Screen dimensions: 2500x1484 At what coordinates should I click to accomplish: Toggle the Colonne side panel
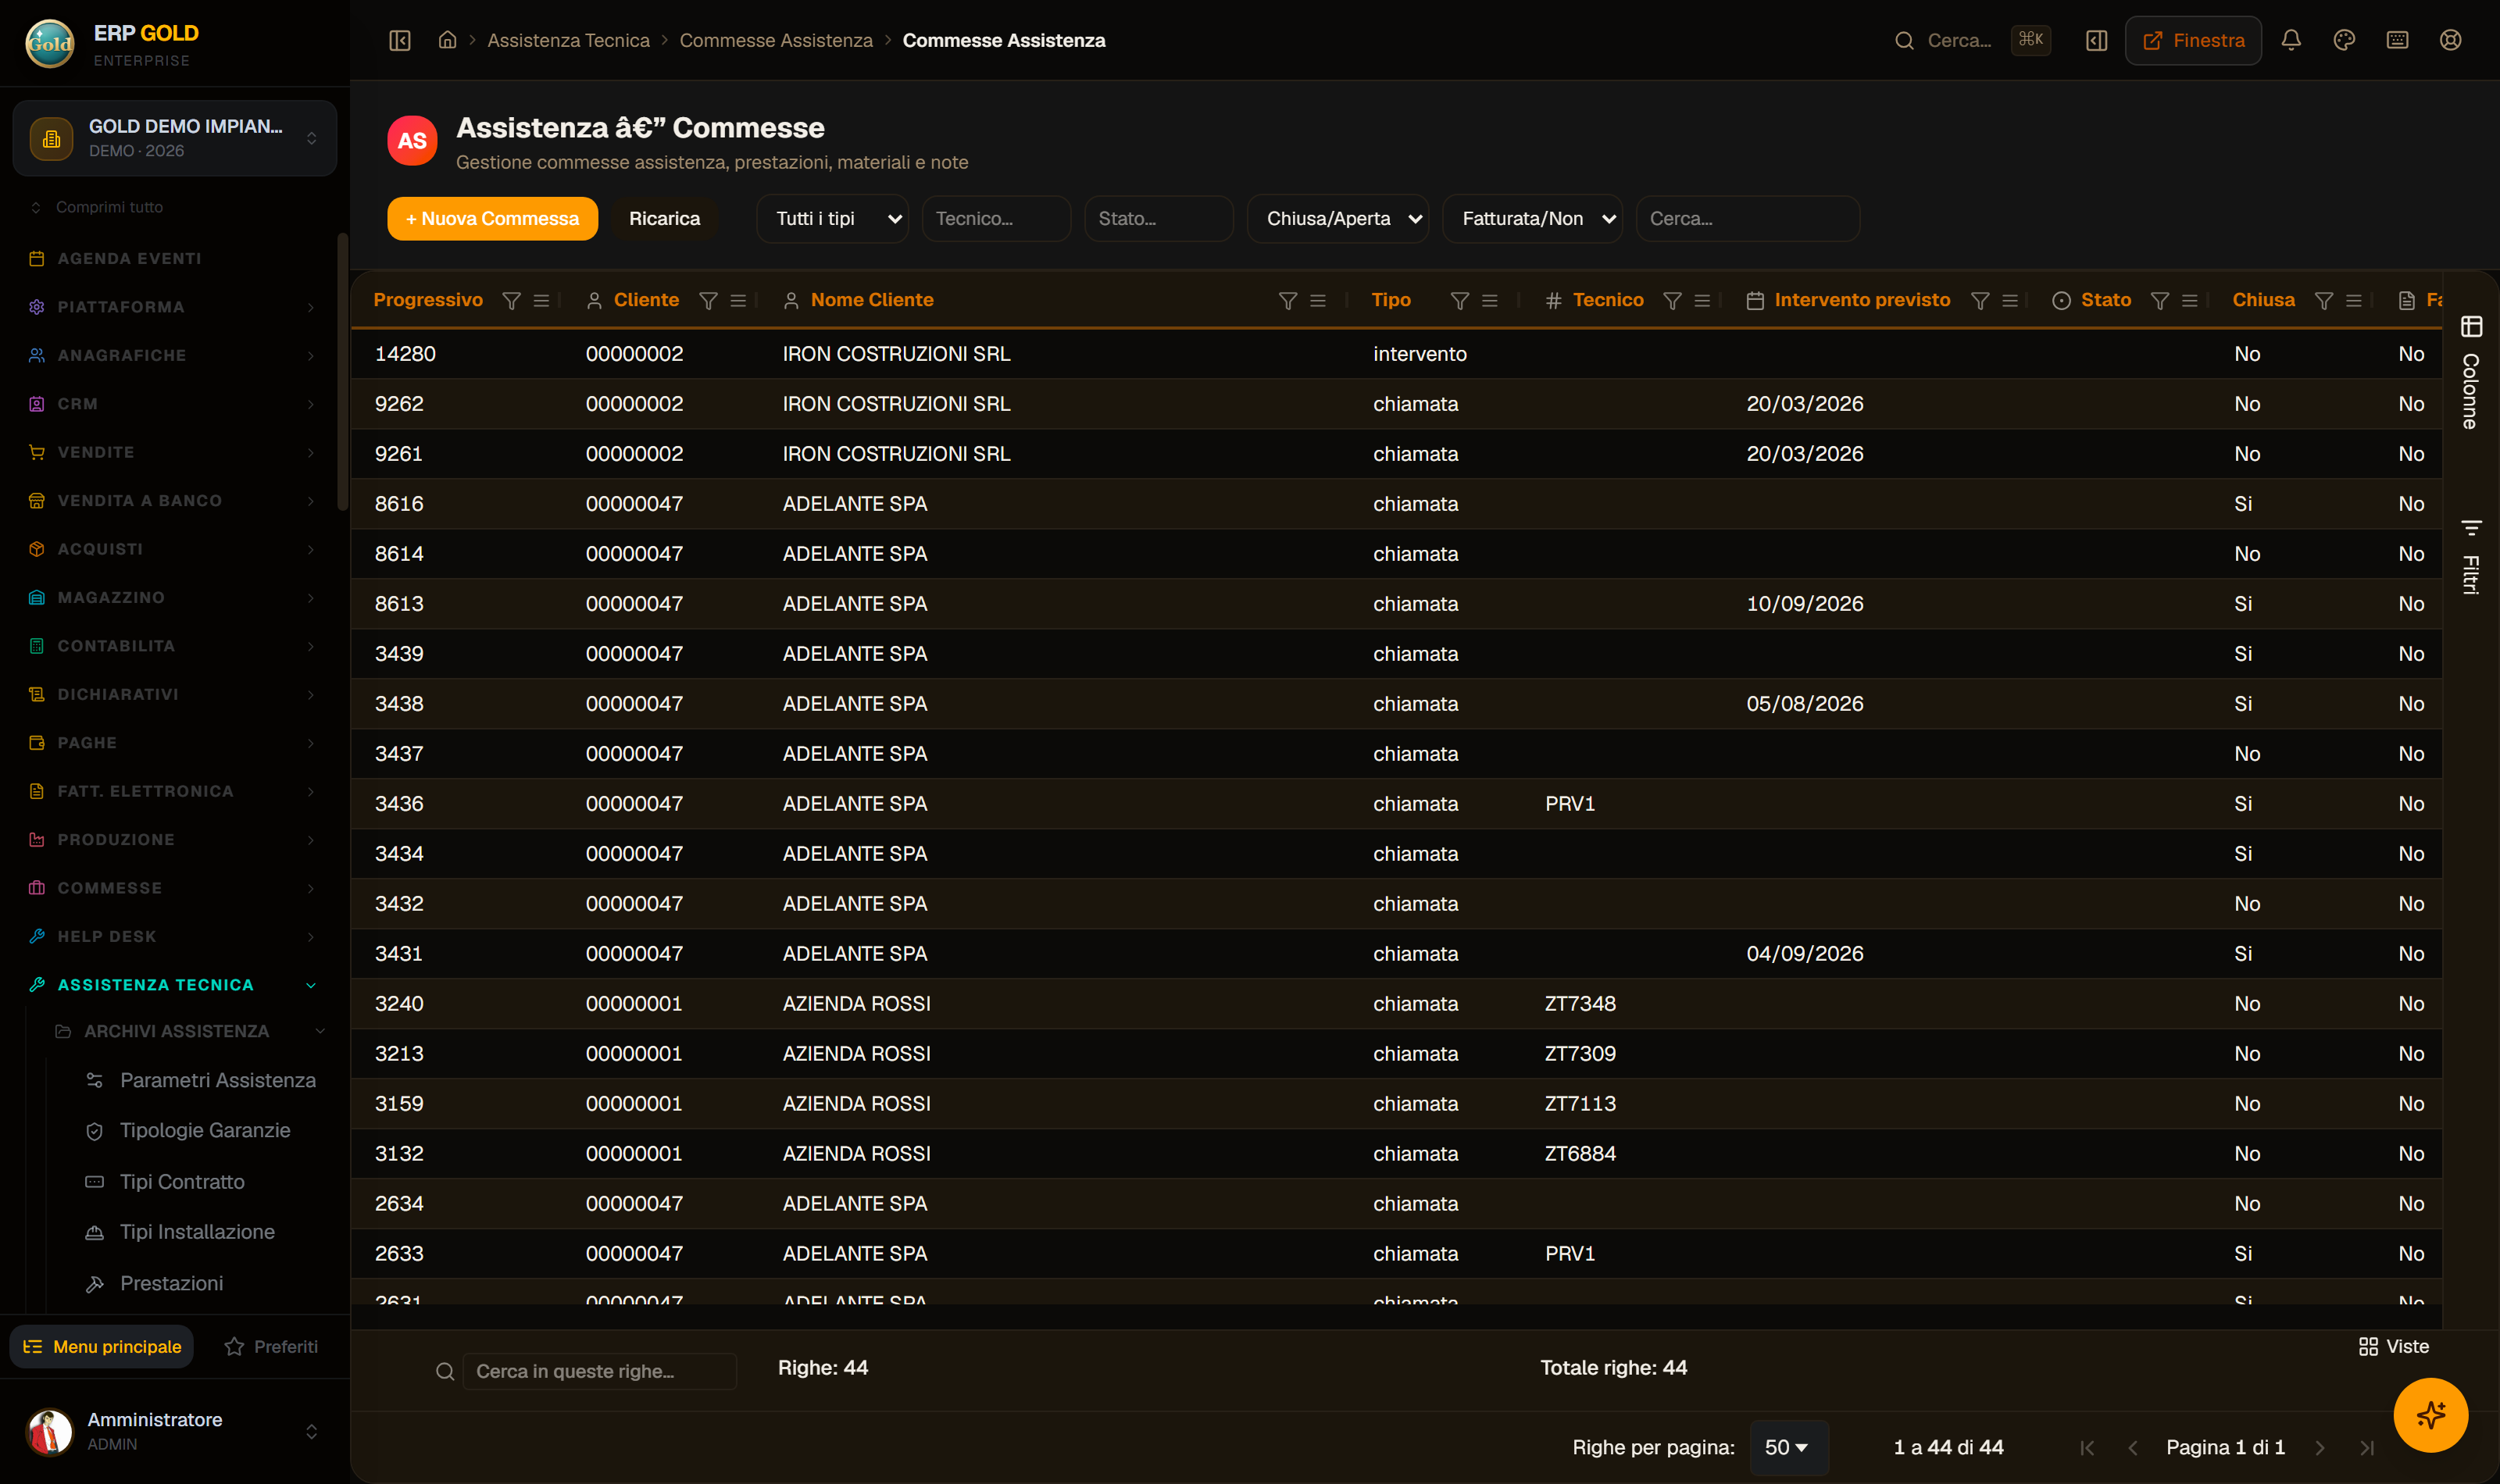[x=2471, y=372]
